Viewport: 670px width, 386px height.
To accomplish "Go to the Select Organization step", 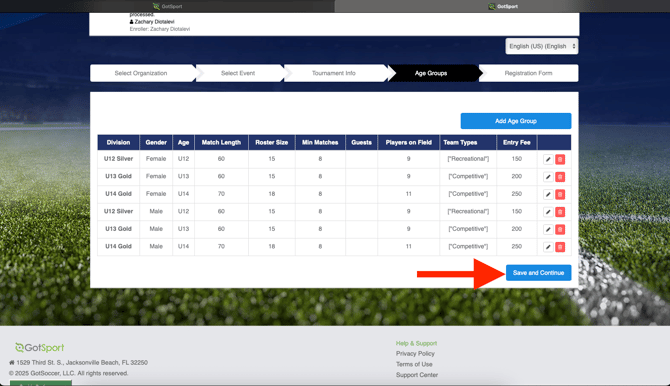I will coord(141,73).
